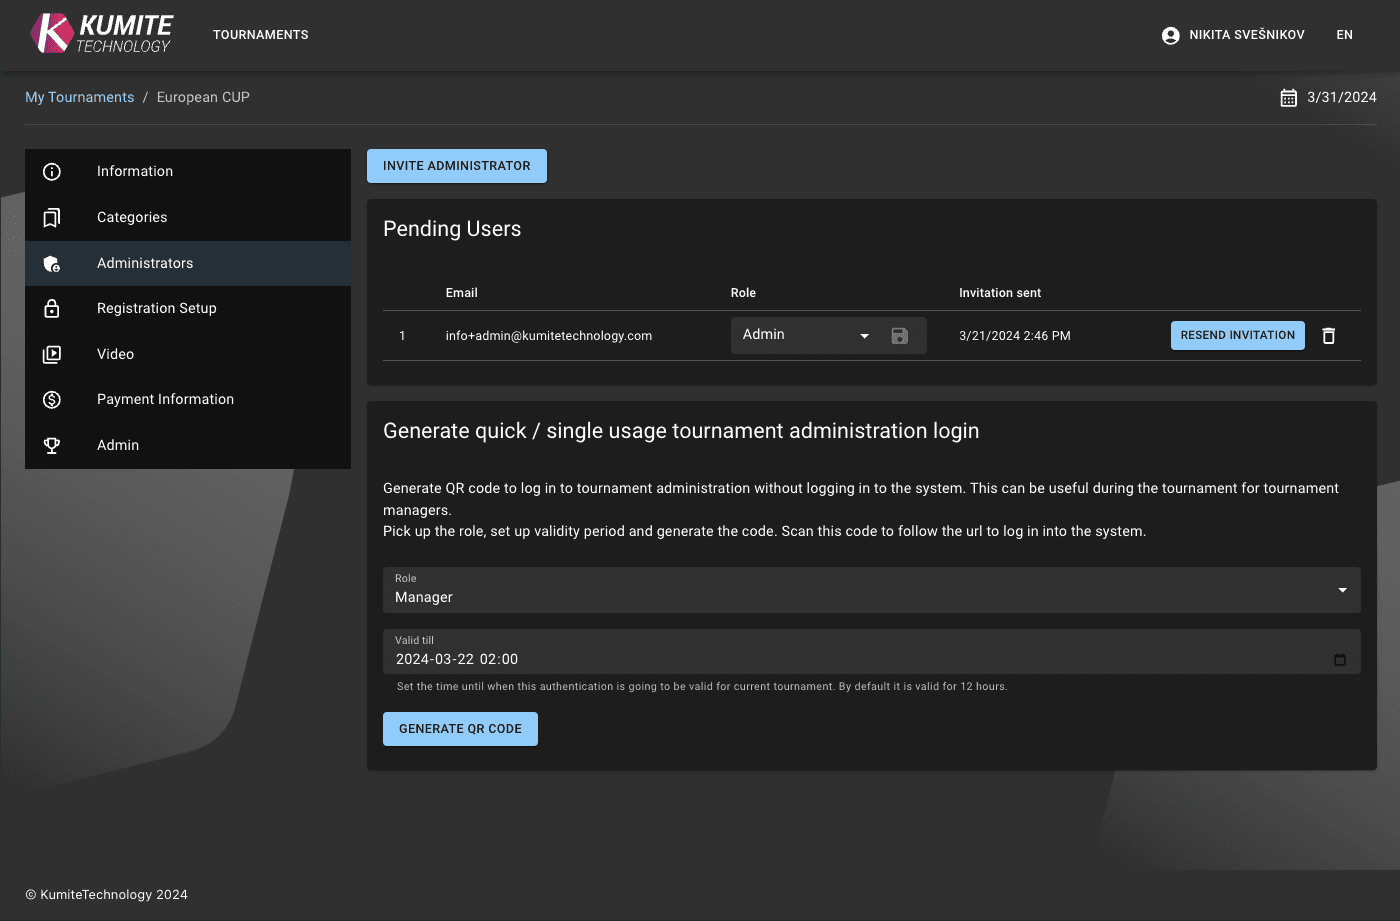This screenshot has width=1400, height=921.
Task: Open the Tournaments top navigation item
Action: tap(260, 35)
